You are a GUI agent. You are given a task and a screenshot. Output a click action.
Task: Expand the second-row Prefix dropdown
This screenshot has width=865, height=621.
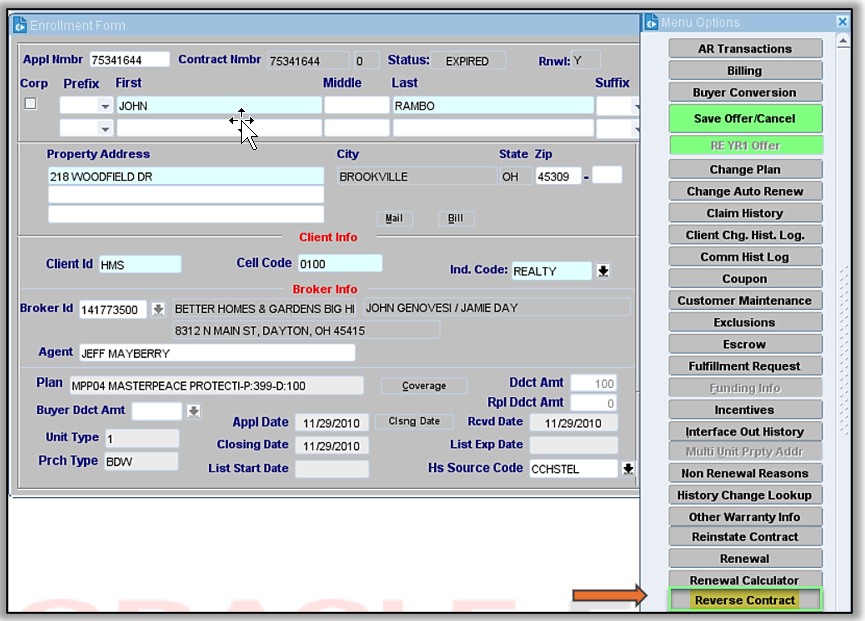point(105,129)
